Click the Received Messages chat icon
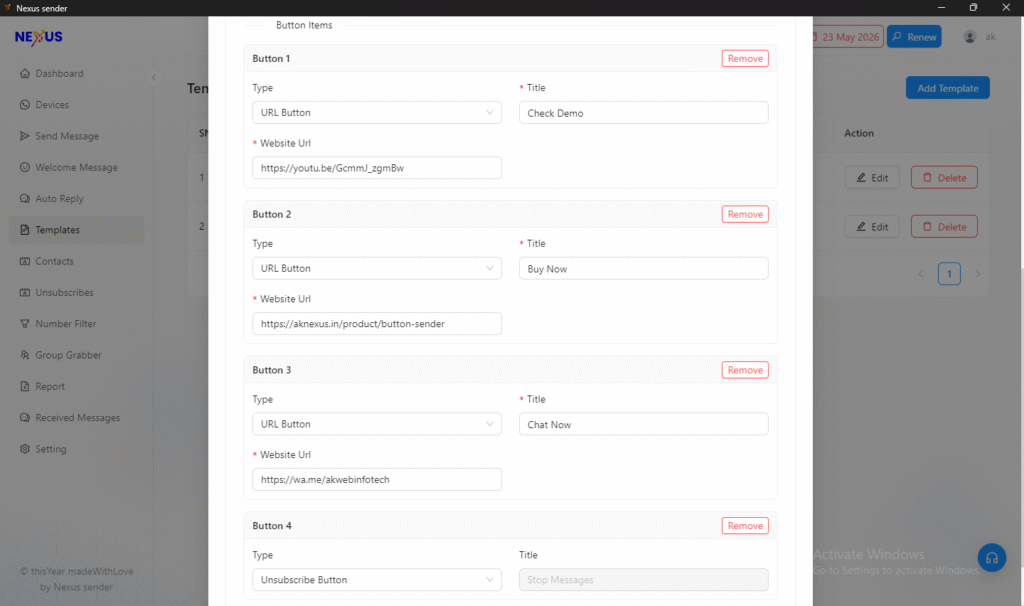The width and height of the screenshot is (1024, 606). coord(25,418)
